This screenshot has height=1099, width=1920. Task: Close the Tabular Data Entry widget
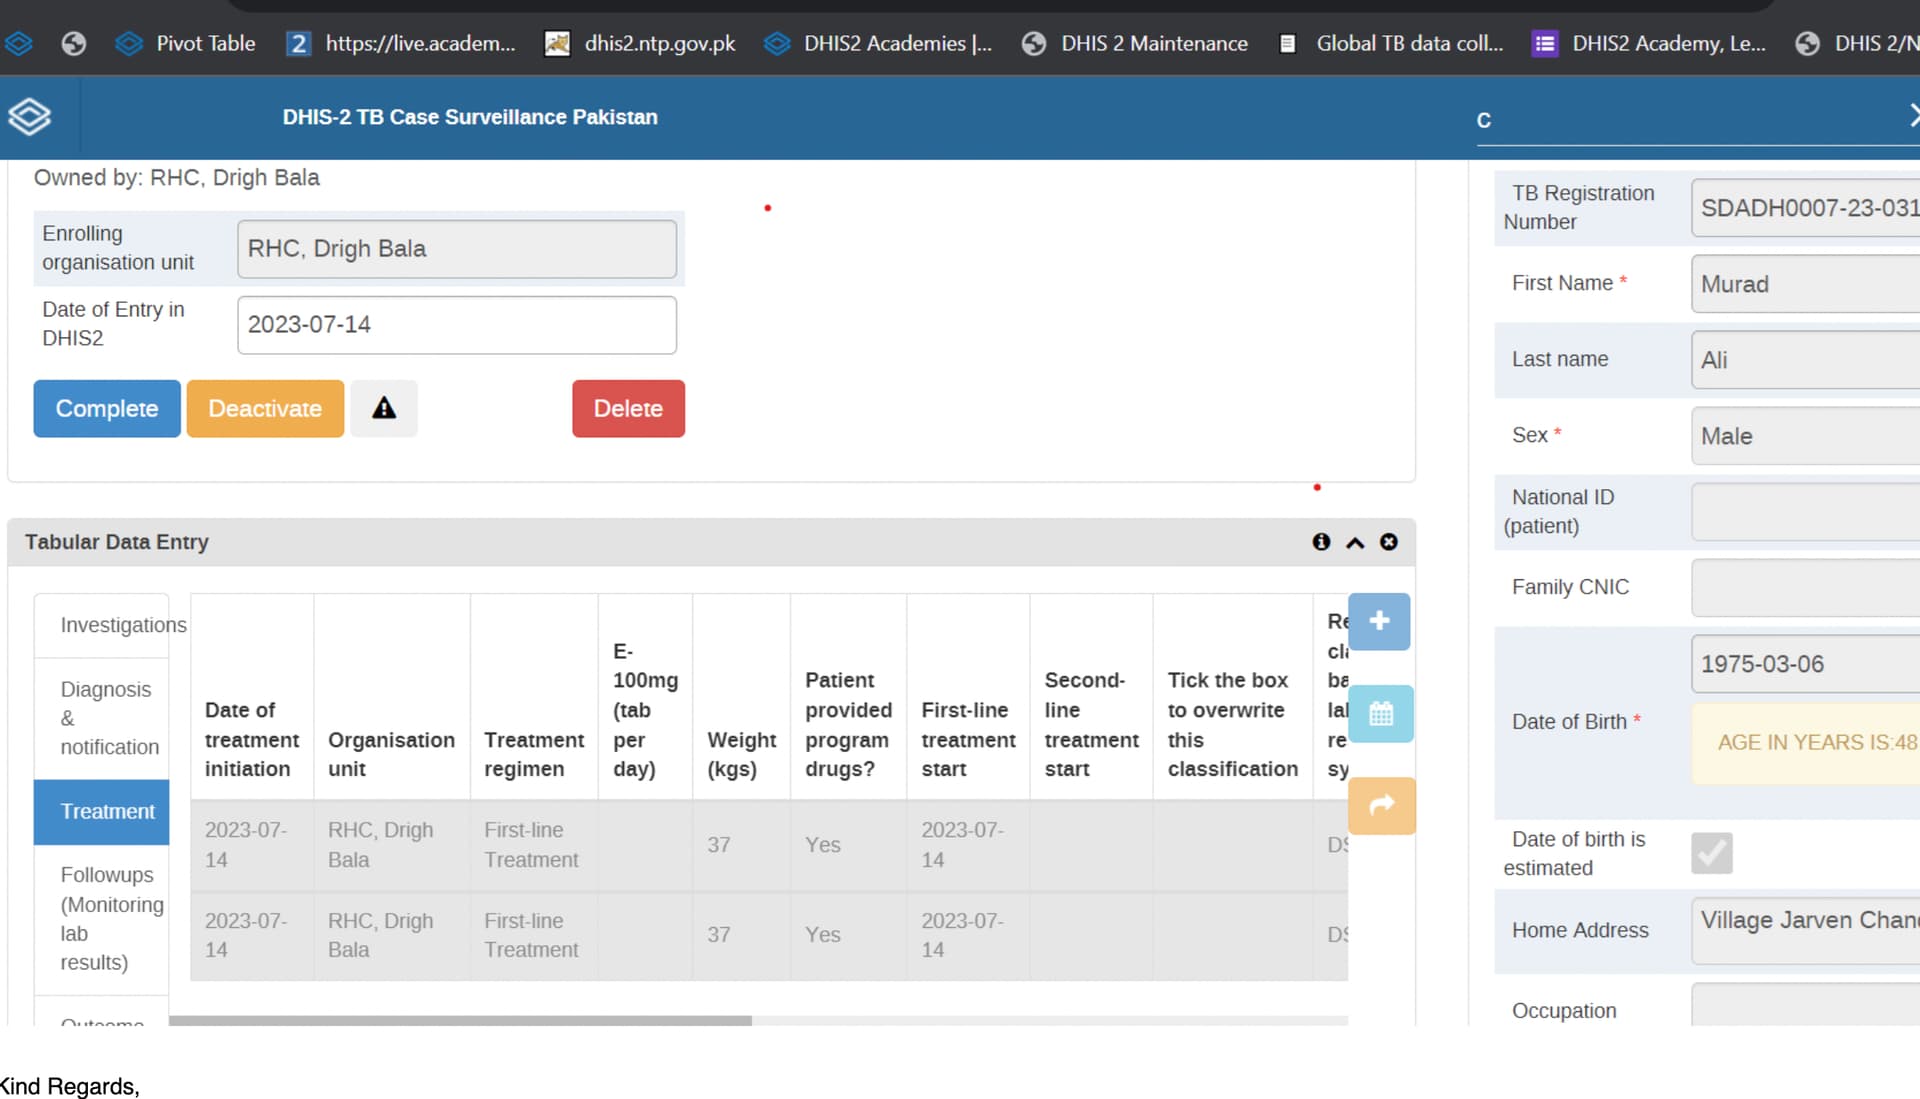coord(1389,542)
